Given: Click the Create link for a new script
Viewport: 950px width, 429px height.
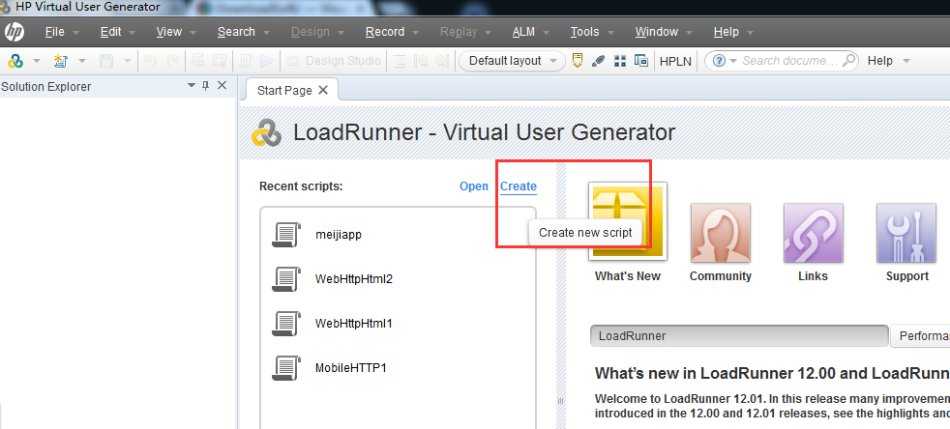Looking at the screenshot, I should 518,187.
